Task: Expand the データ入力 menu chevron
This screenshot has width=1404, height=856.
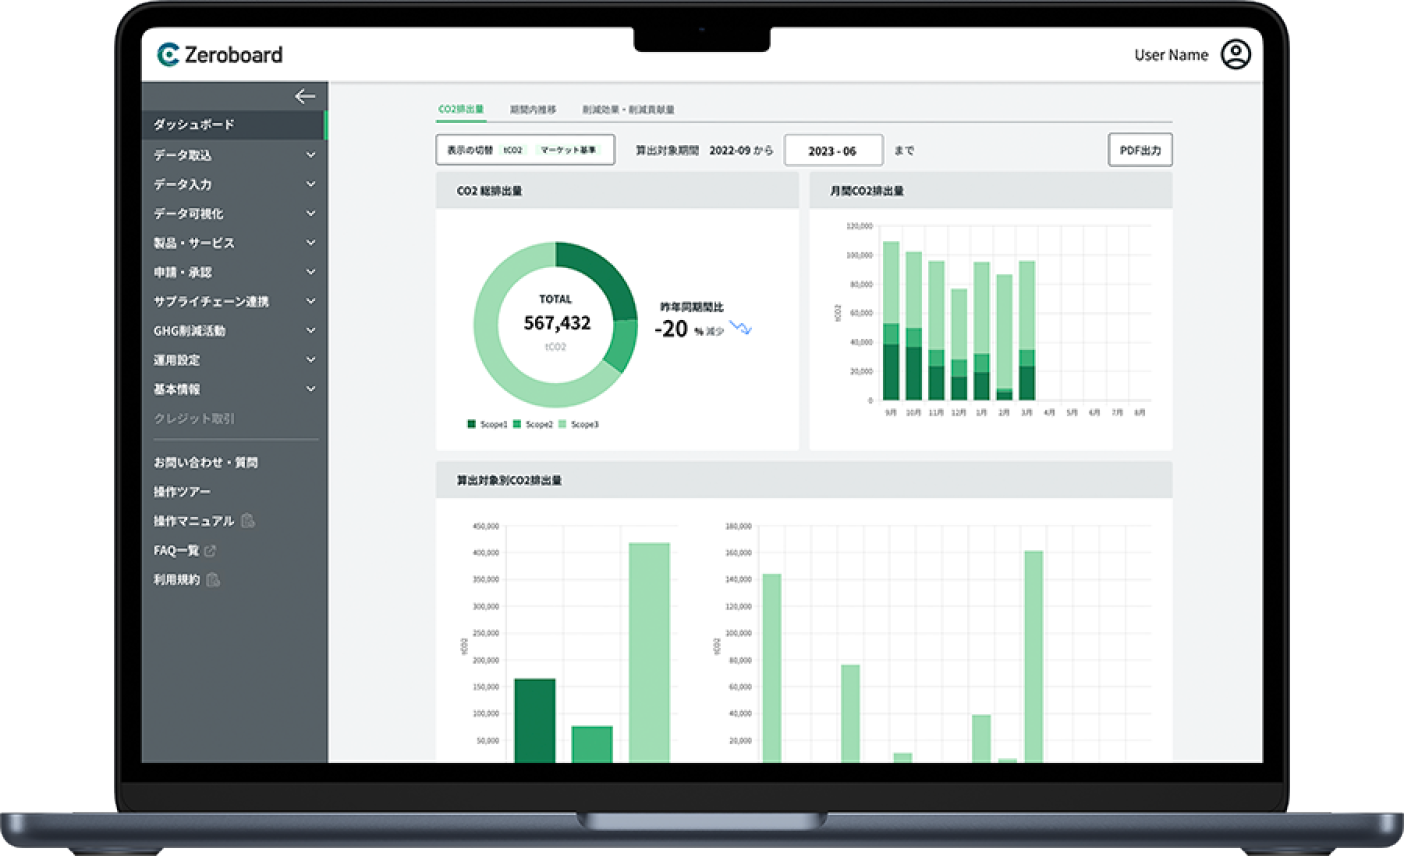Action: tap(311, 184)
